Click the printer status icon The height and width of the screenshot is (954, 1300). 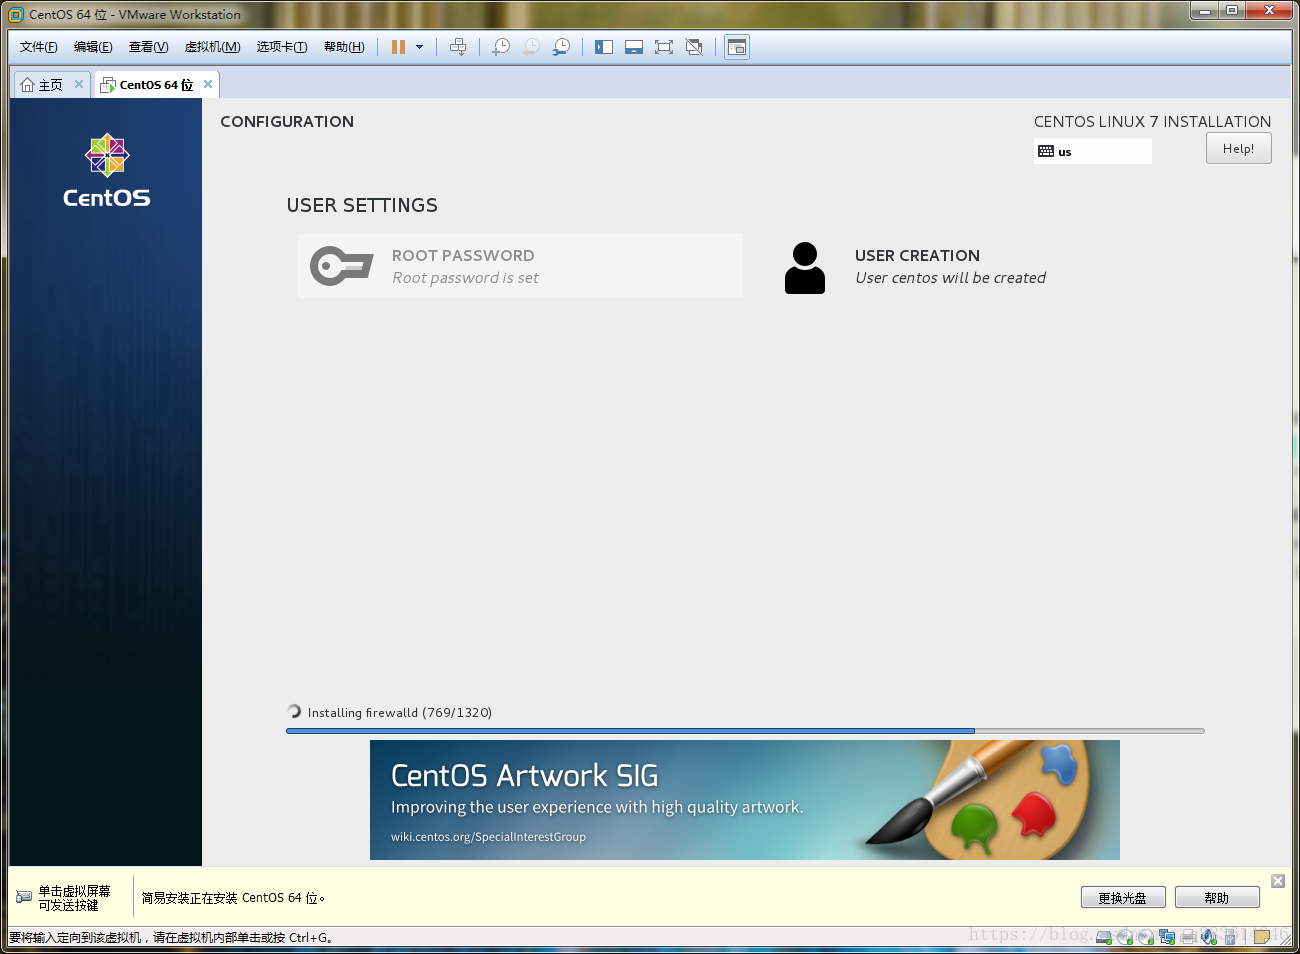pos(1188,937)
